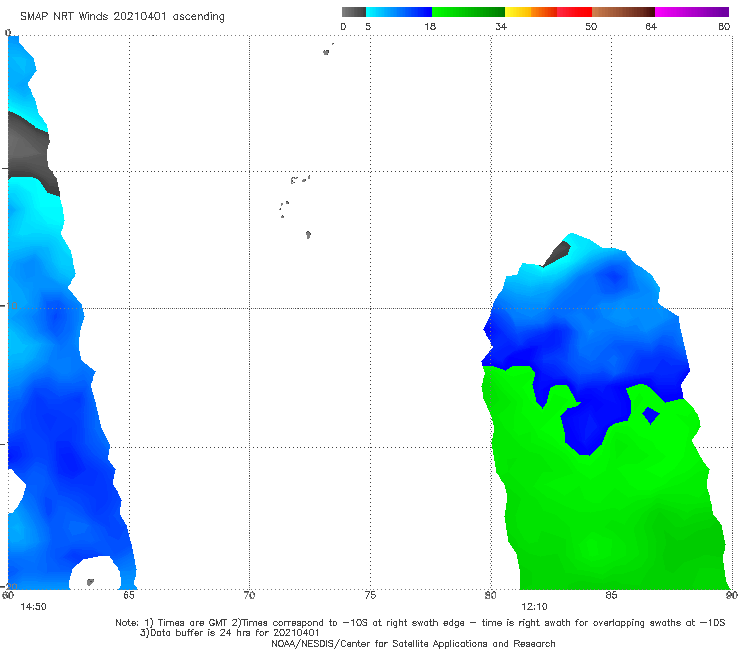Click the dark gray low-wind patch in the western swath

pos(29,152)
